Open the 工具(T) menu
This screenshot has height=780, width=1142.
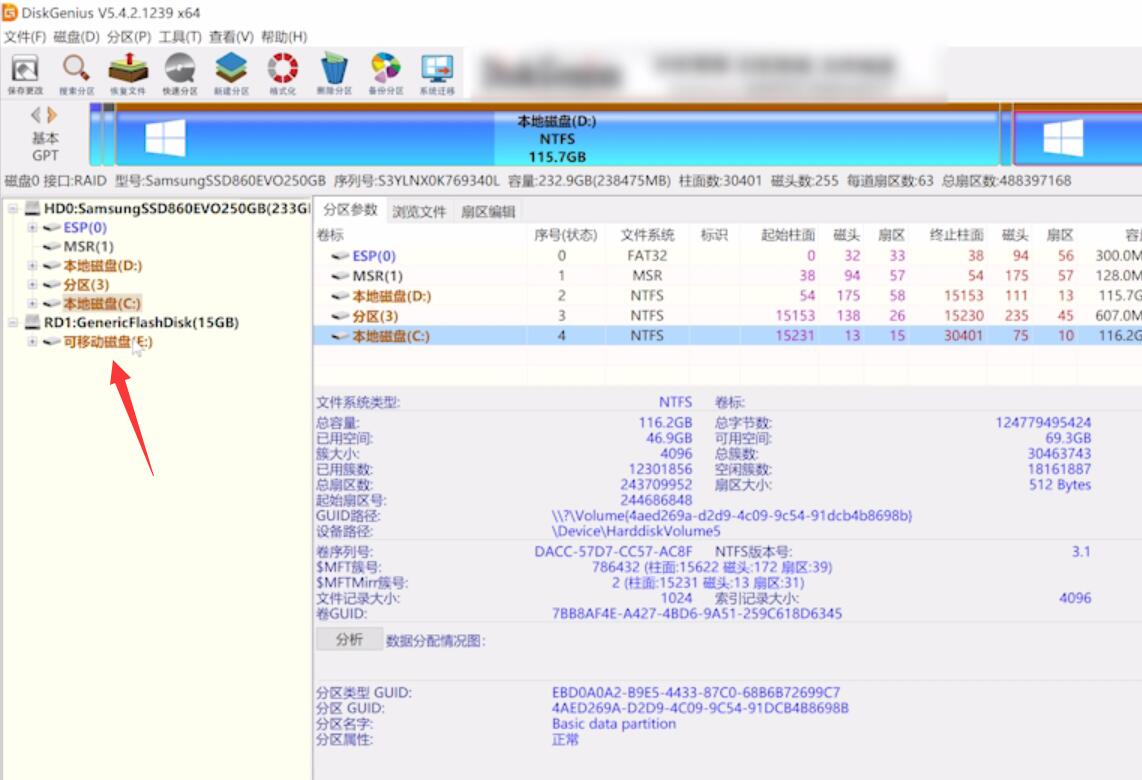point(180,36)
